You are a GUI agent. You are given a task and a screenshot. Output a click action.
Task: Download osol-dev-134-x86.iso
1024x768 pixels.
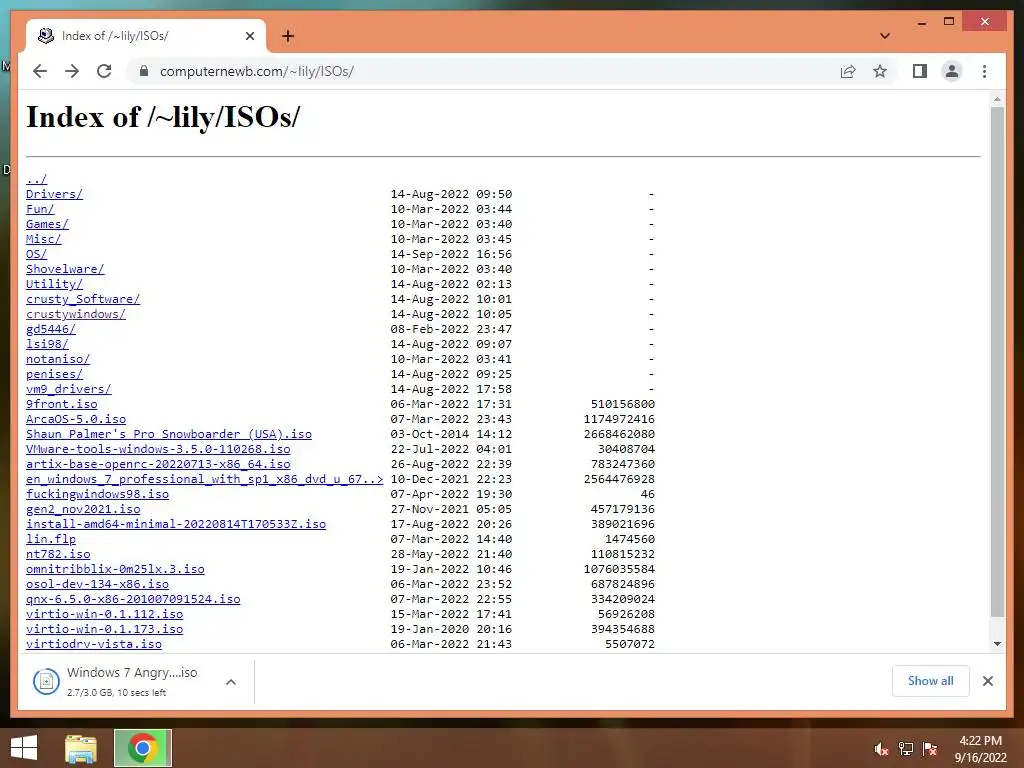click(97, 584)
